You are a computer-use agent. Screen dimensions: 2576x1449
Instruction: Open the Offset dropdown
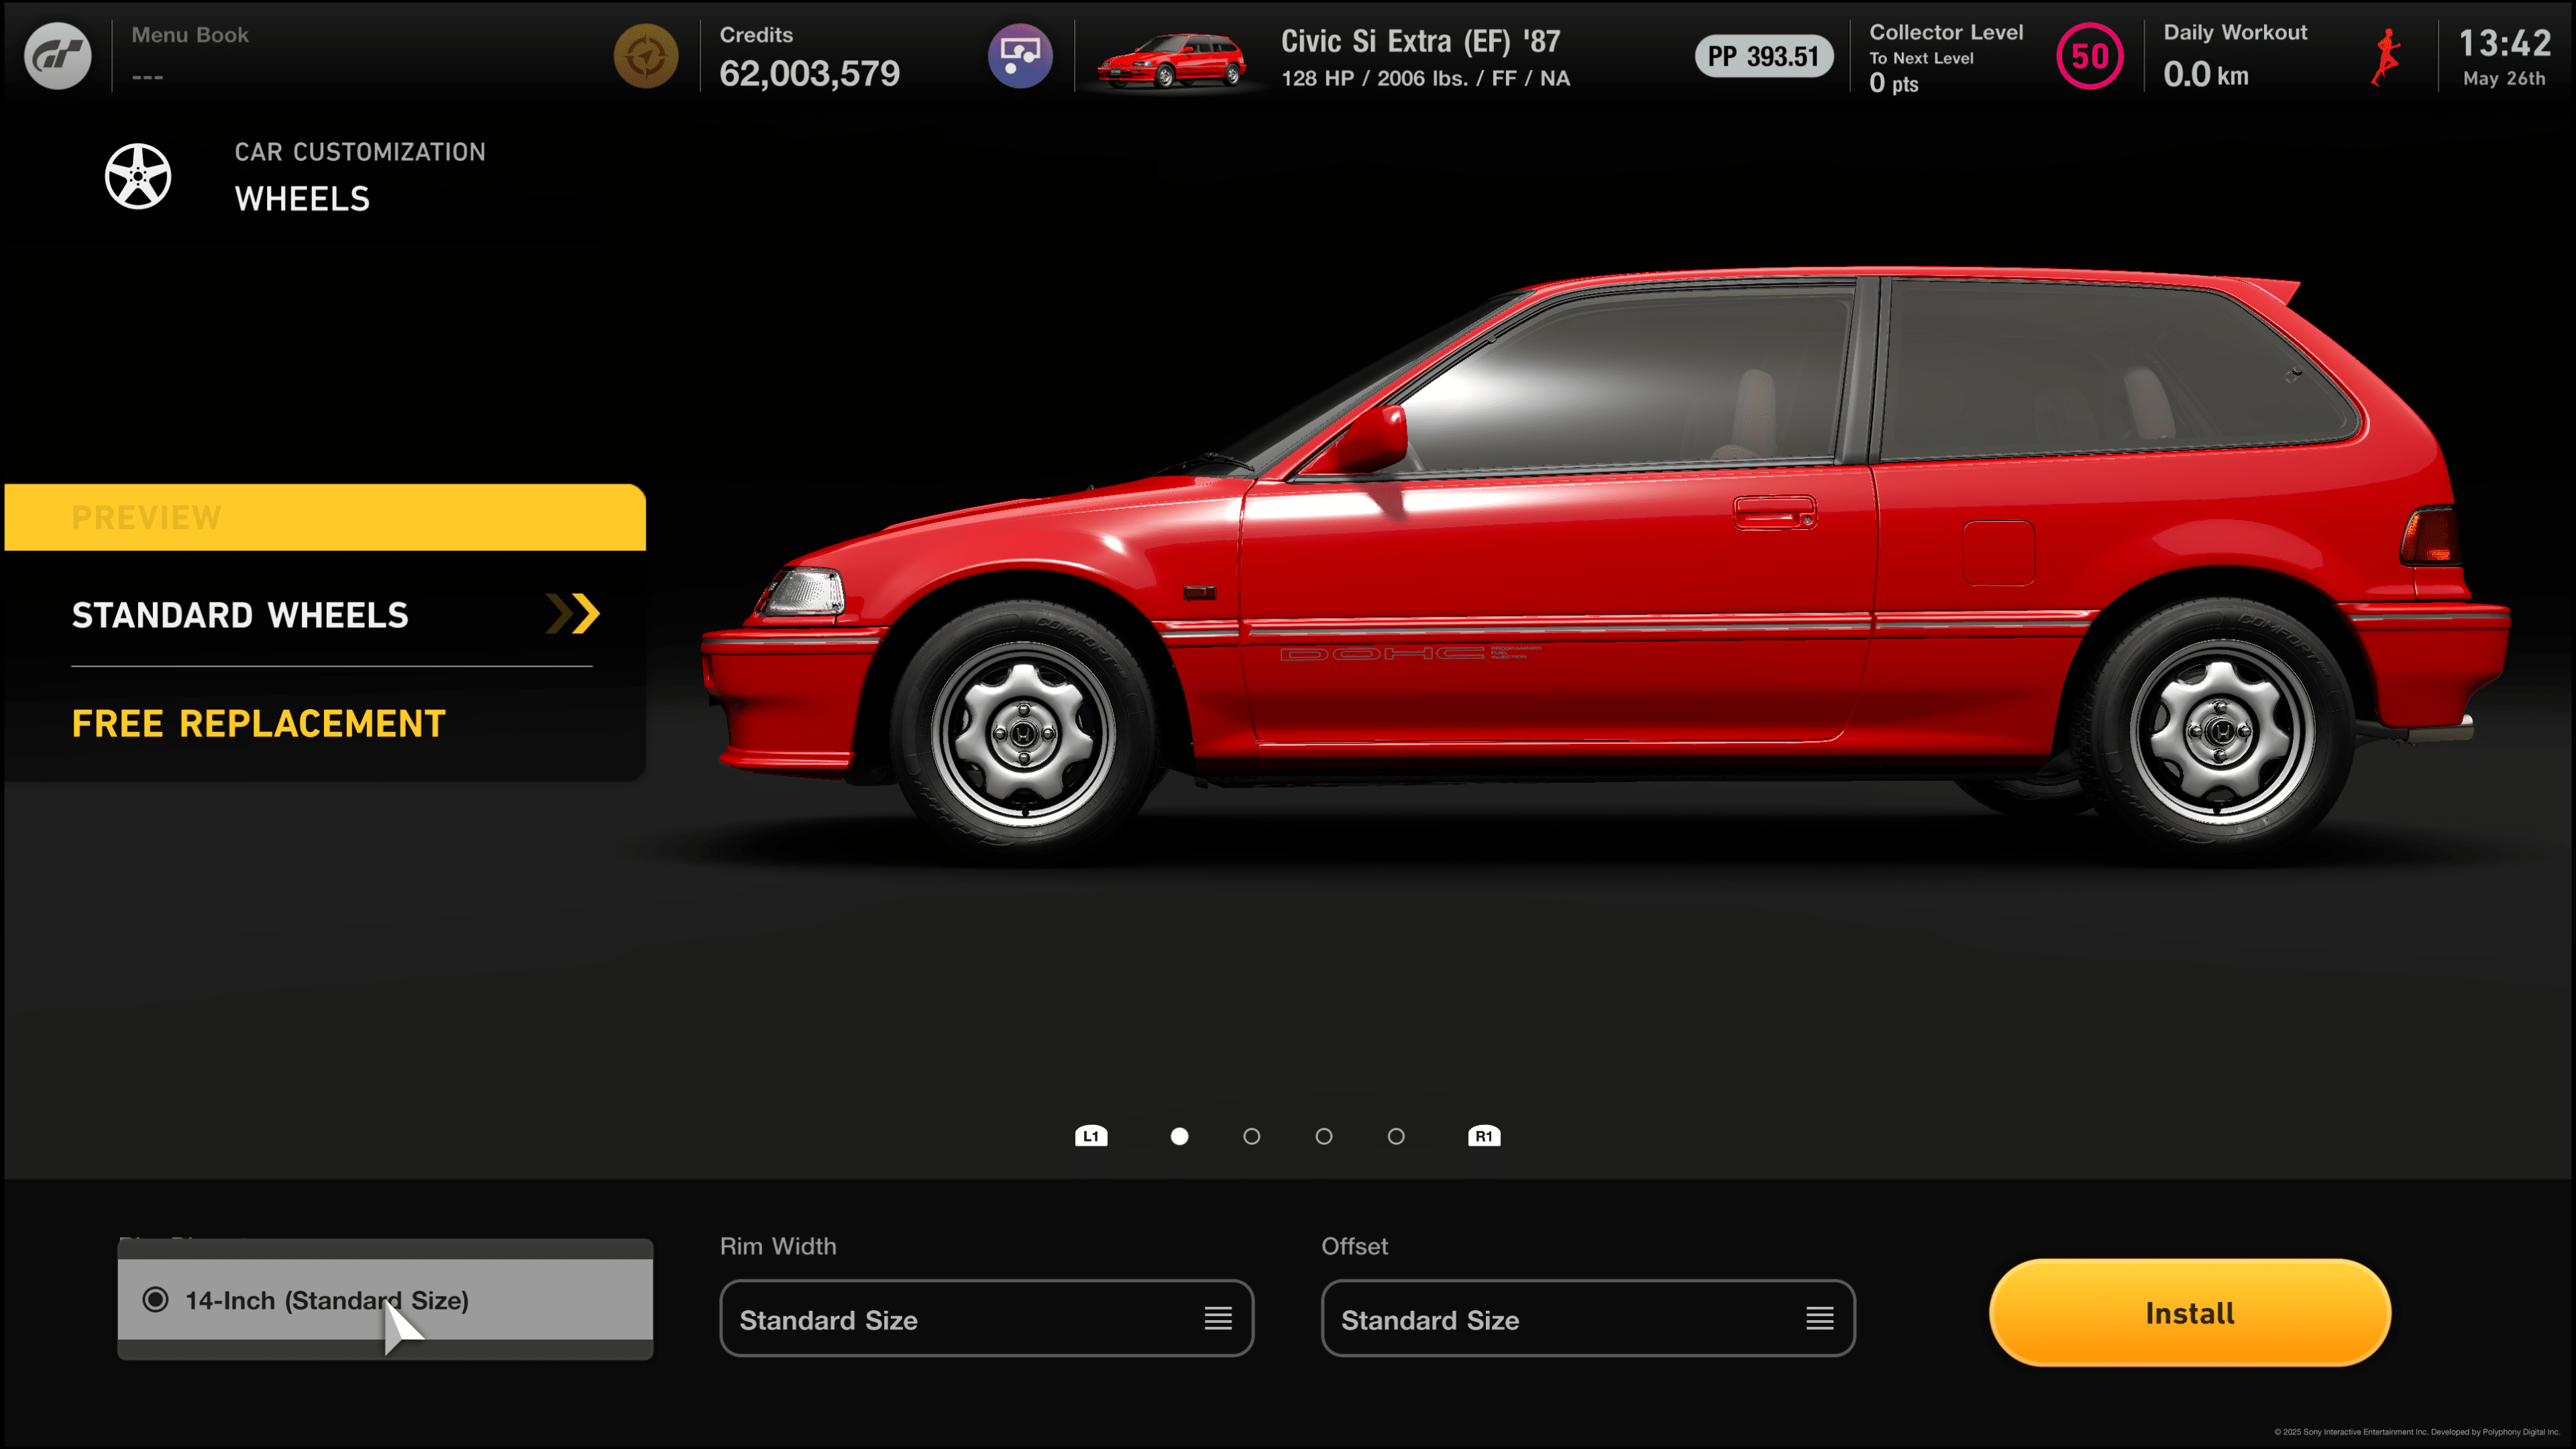(1588, 1318)
